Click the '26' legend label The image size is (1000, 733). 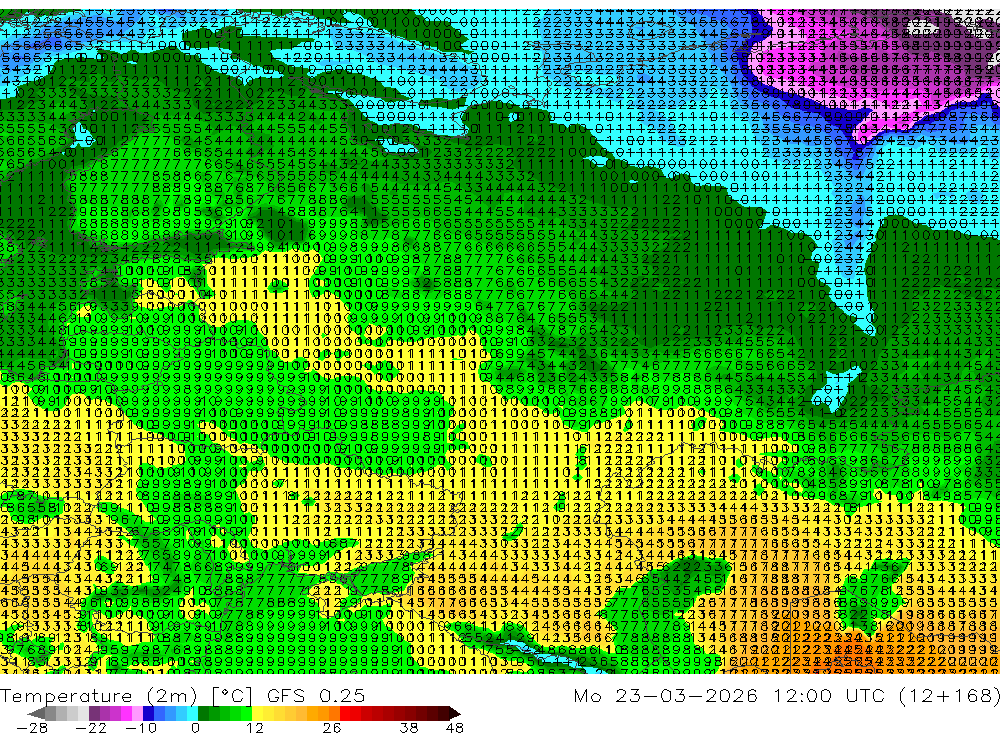tap(332, 727)
